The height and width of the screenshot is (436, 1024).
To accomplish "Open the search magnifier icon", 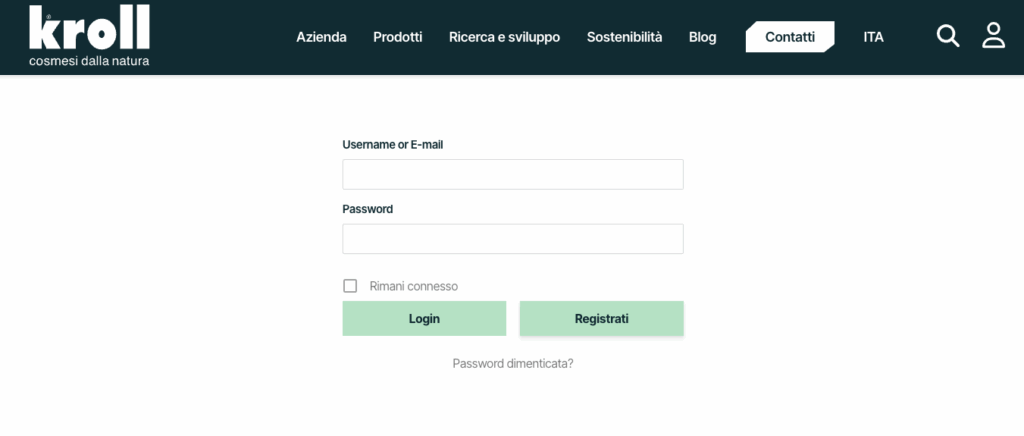I will (x=947, y=37).
